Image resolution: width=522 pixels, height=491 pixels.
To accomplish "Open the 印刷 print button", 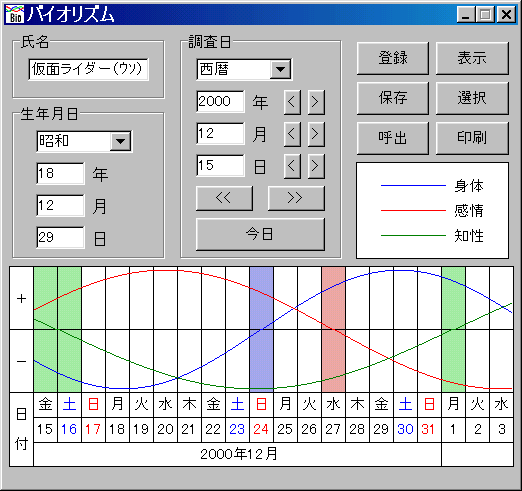I will click(x=472, y=138).
